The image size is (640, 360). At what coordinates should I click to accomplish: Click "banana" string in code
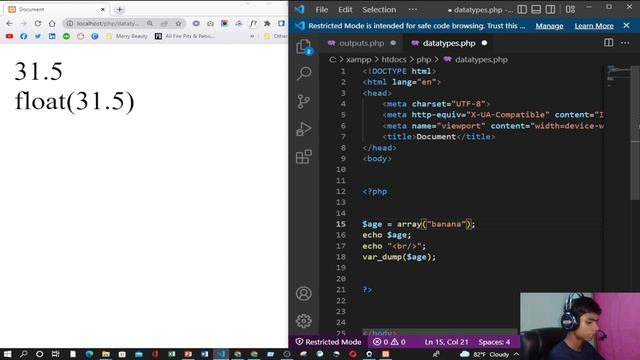446,224
